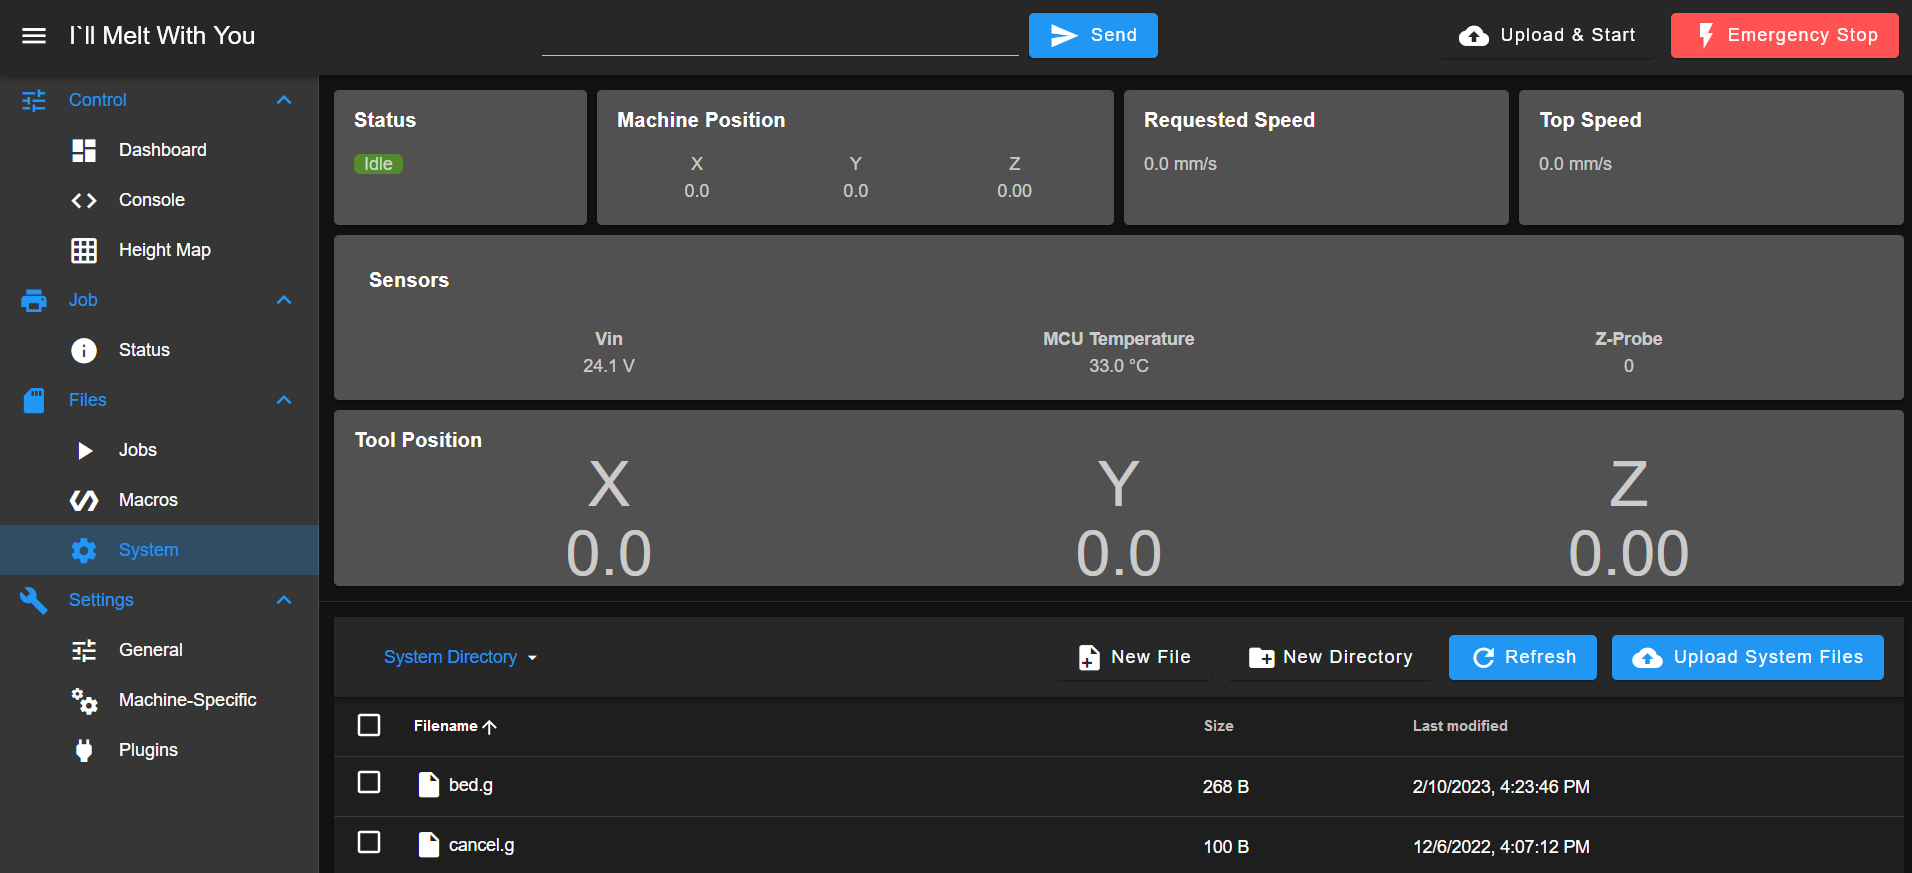
Task: Click the bed.g file document icon
Action: [x=428, y=785]
